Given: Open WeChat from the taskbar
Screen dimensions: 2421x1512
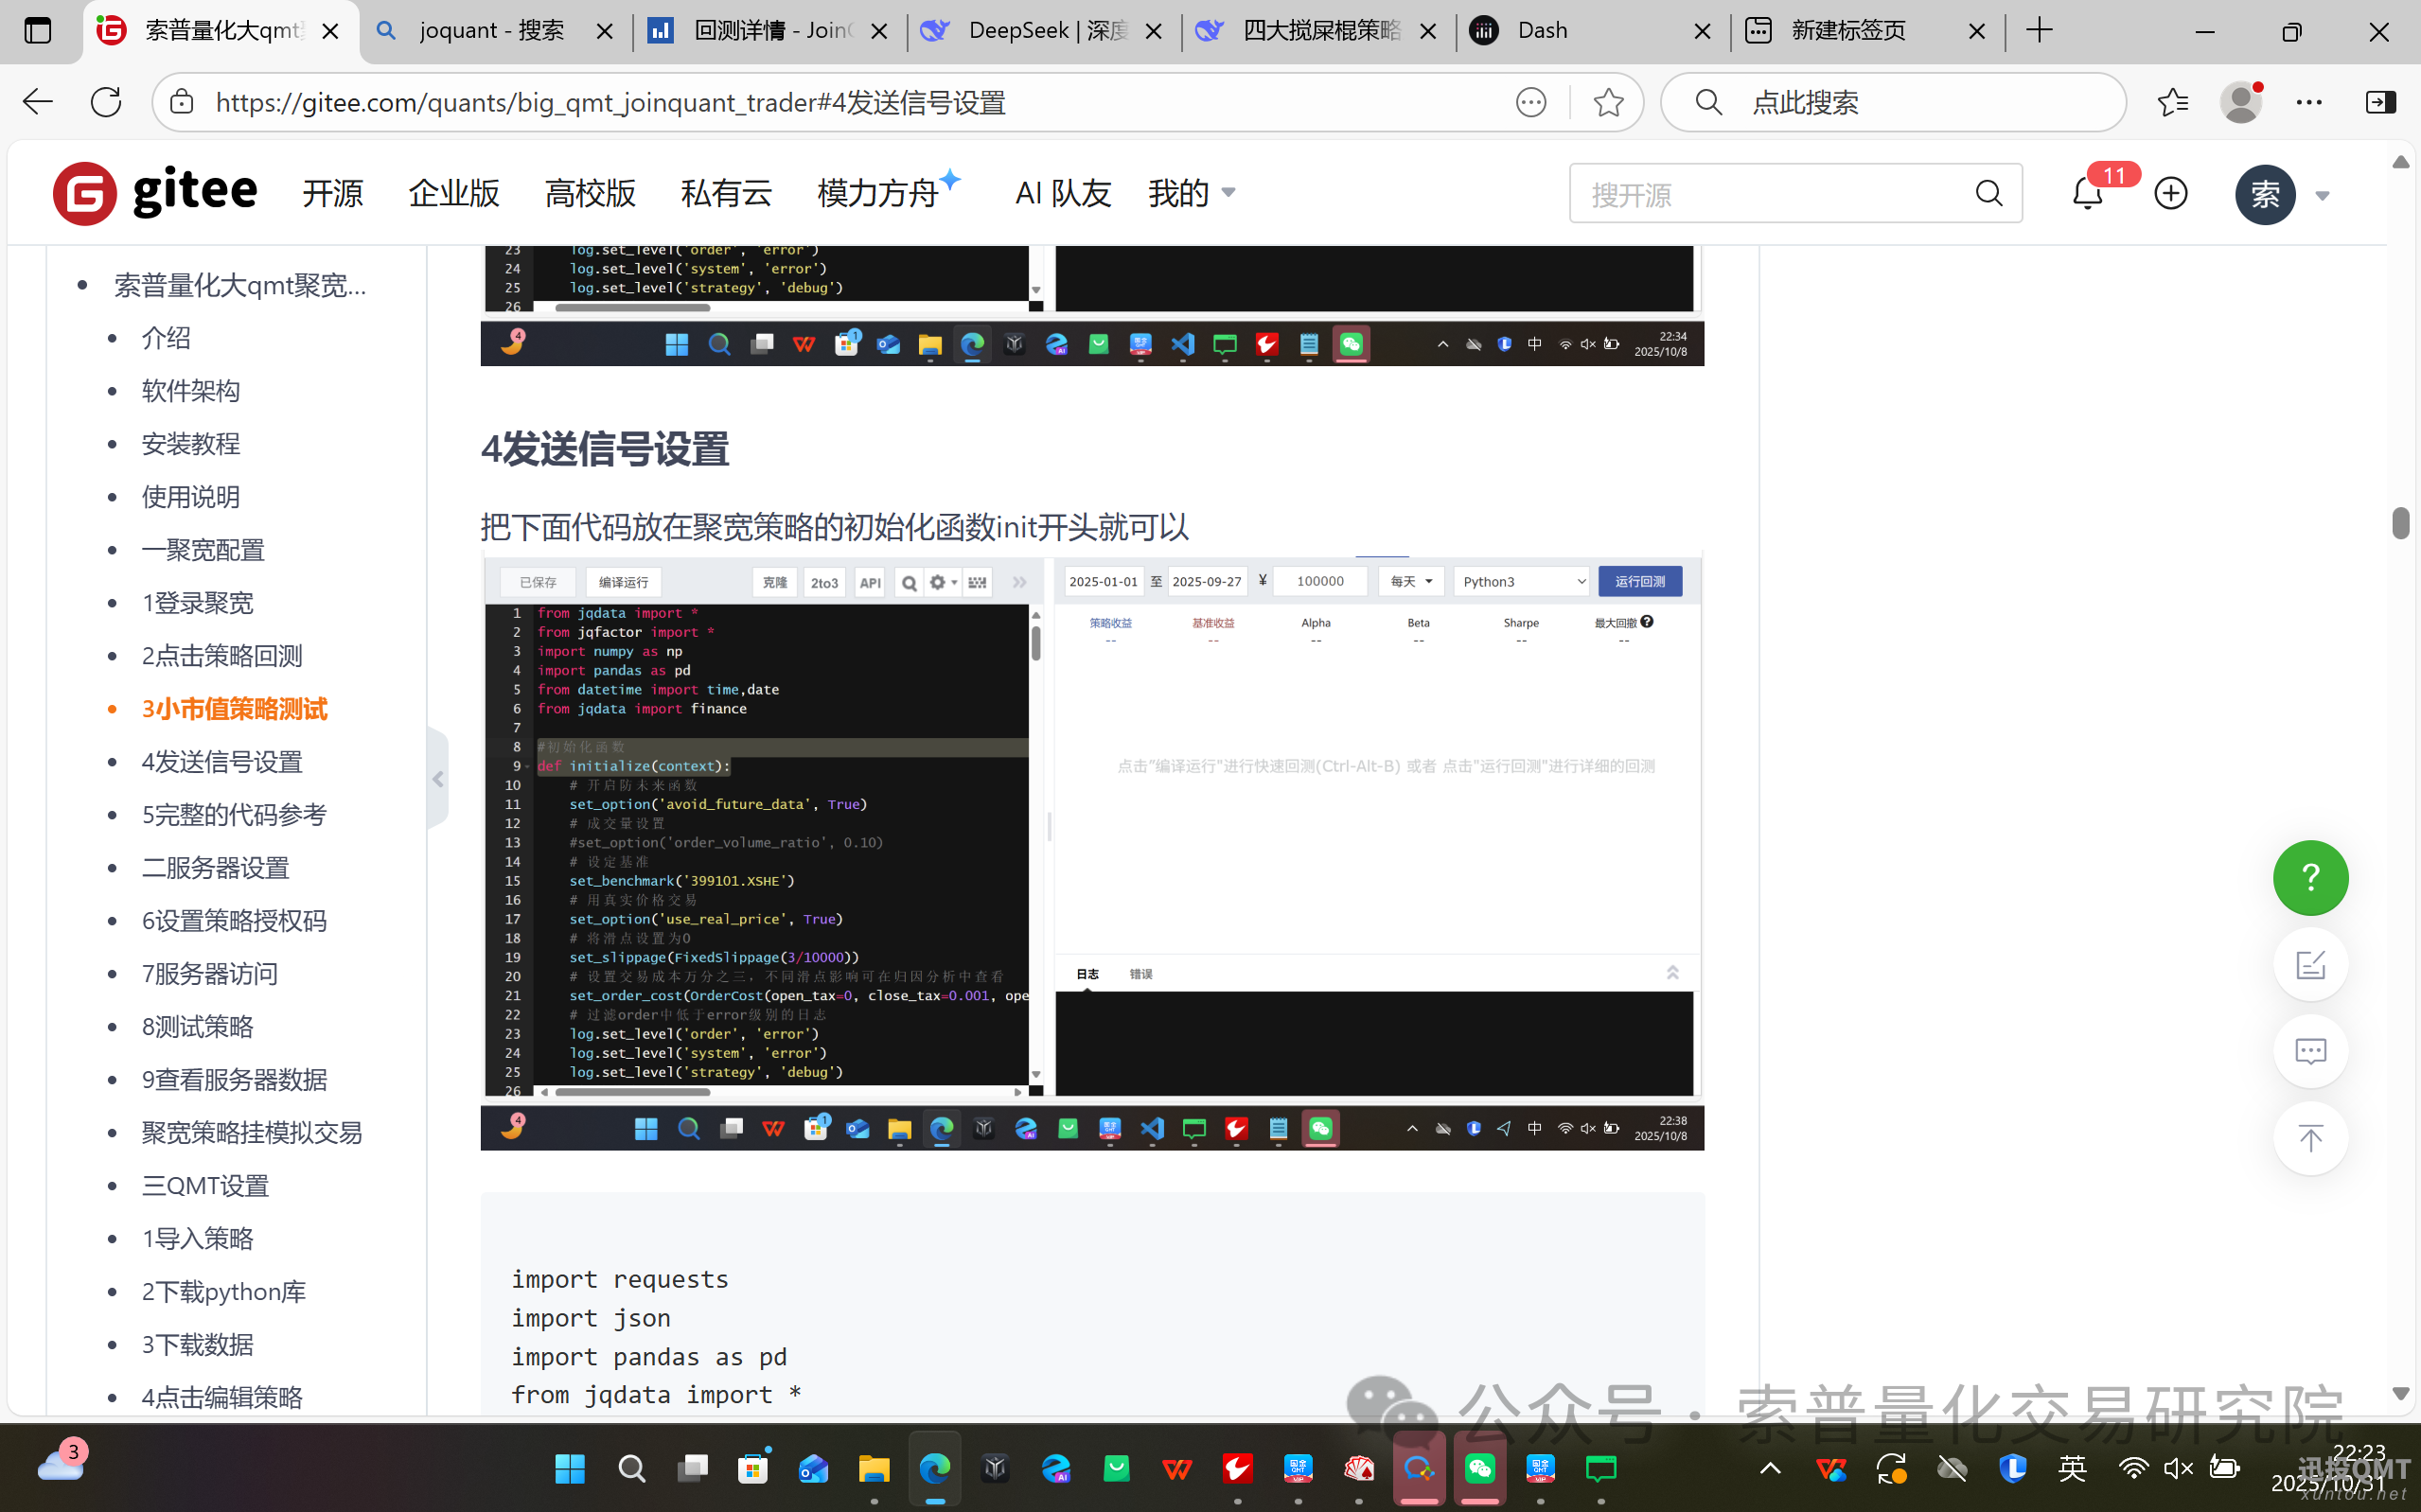Looking at the screenshot, I should tap(1480, 1468).
